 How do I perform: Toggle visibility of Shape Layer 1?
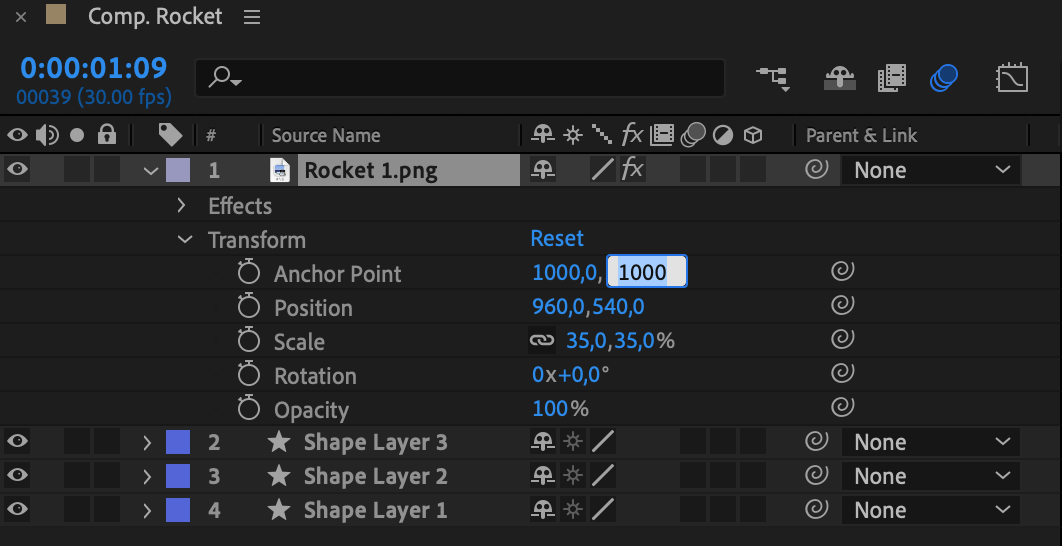point(18,510)
